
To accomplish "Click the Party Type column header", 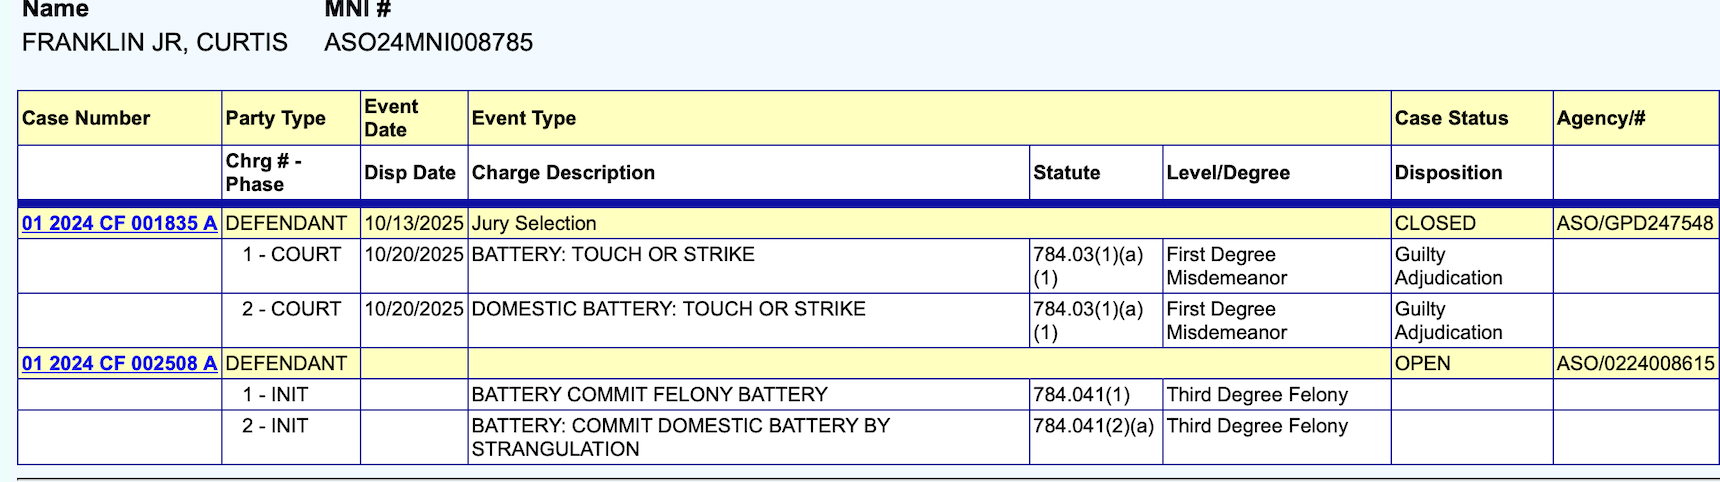I will coord(275,118).
